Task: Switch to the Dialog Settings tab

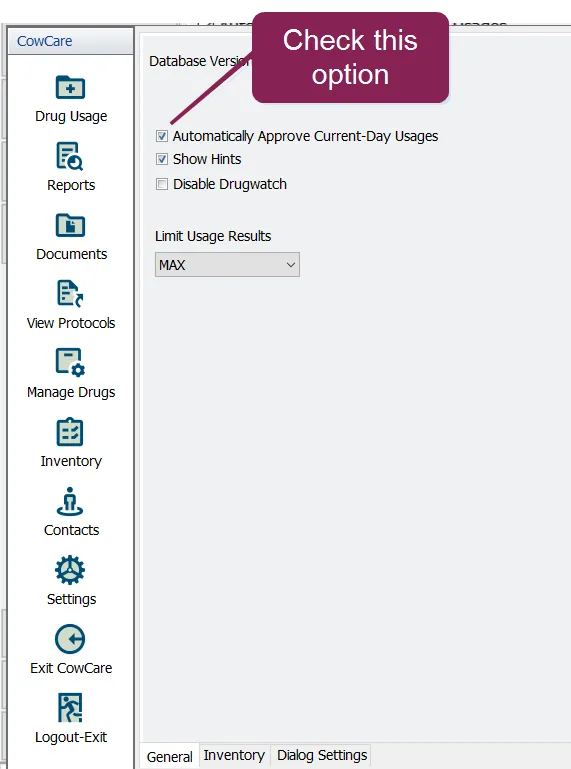Action: [x=322, y=755]
